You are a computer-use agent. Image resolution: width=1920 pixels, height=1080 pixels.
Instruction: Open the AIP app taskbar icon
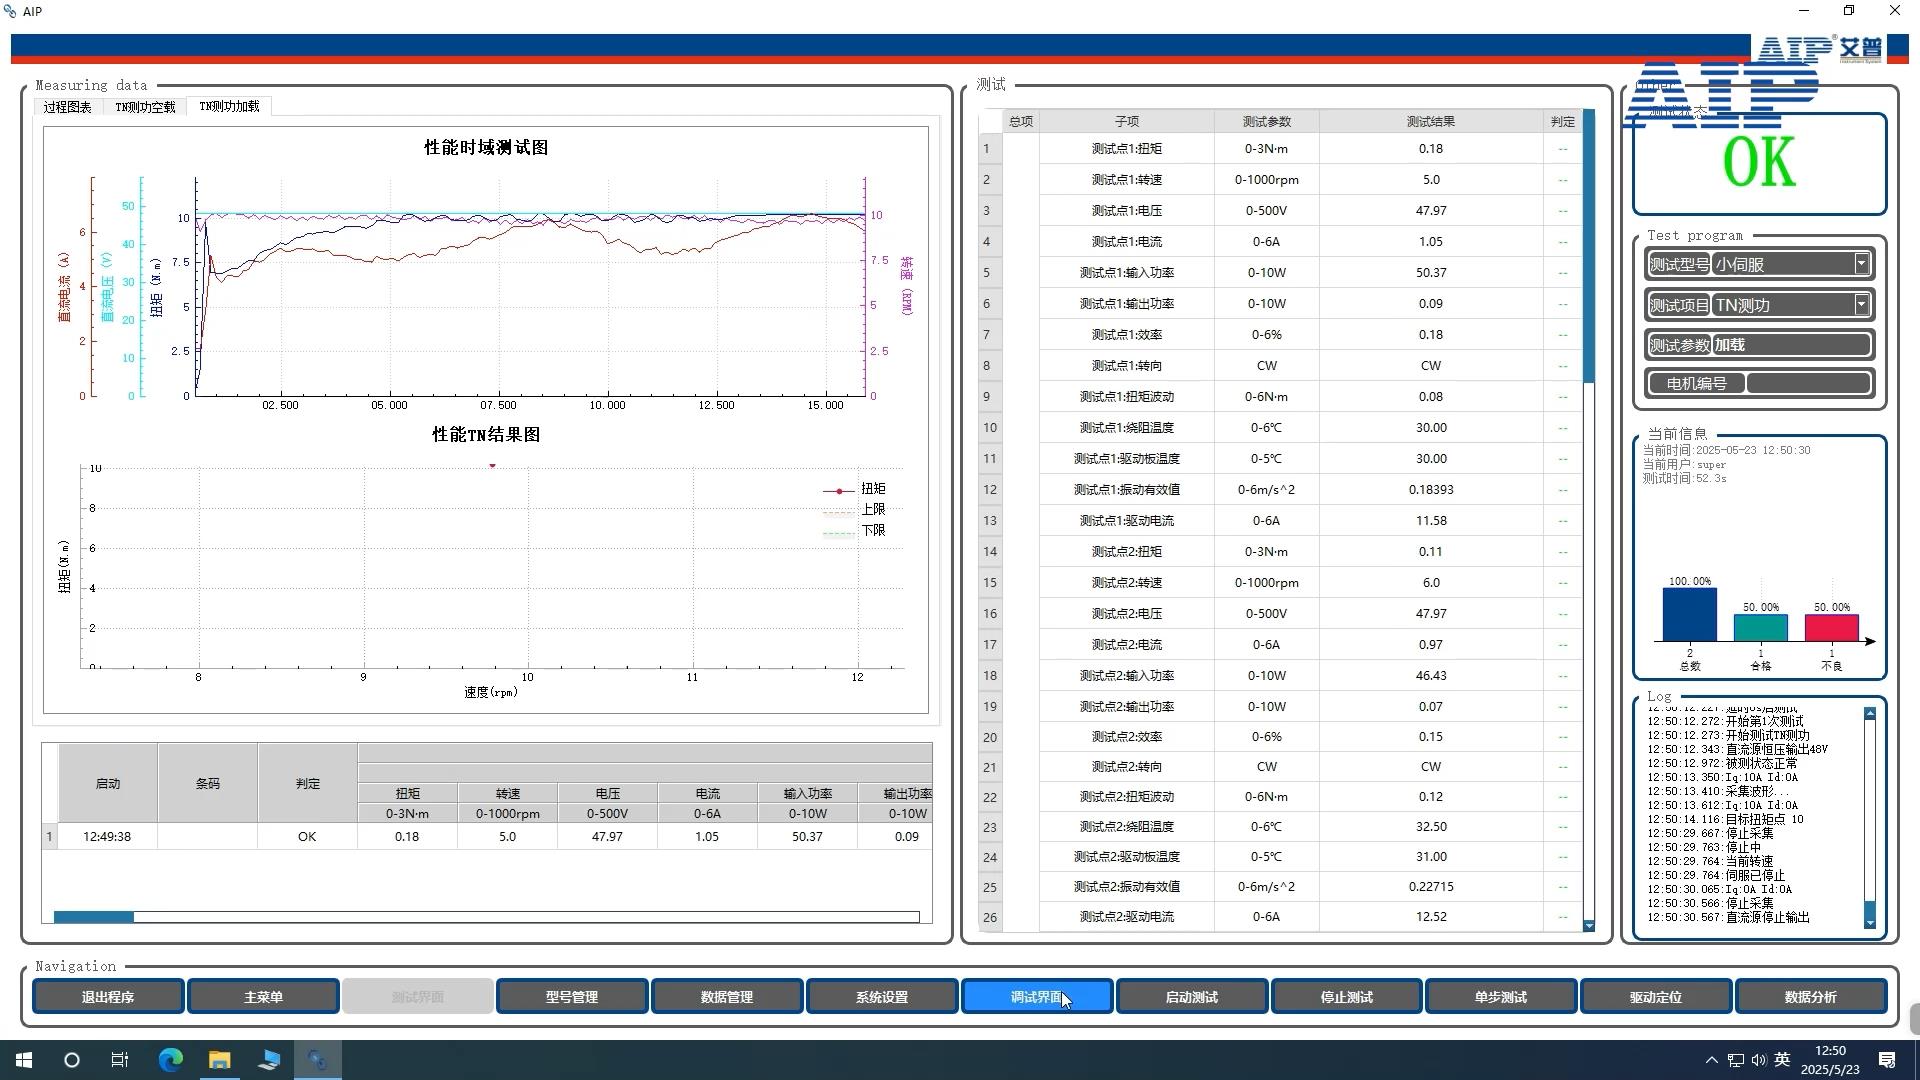(318, 1060)
